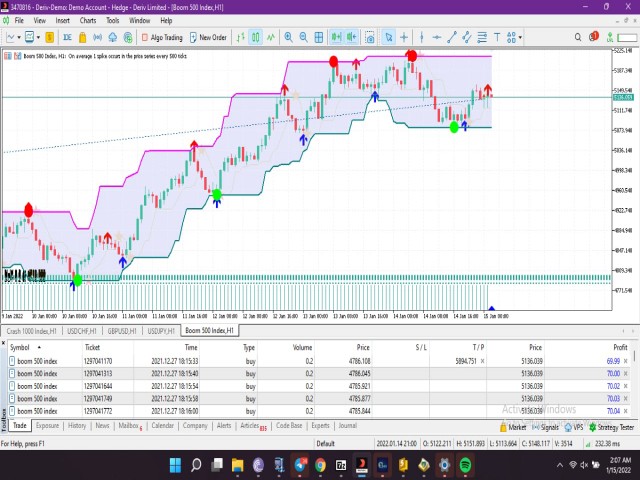Close the first trade row's profit X
The image size is (640, 480).
[x=626, y=361]
